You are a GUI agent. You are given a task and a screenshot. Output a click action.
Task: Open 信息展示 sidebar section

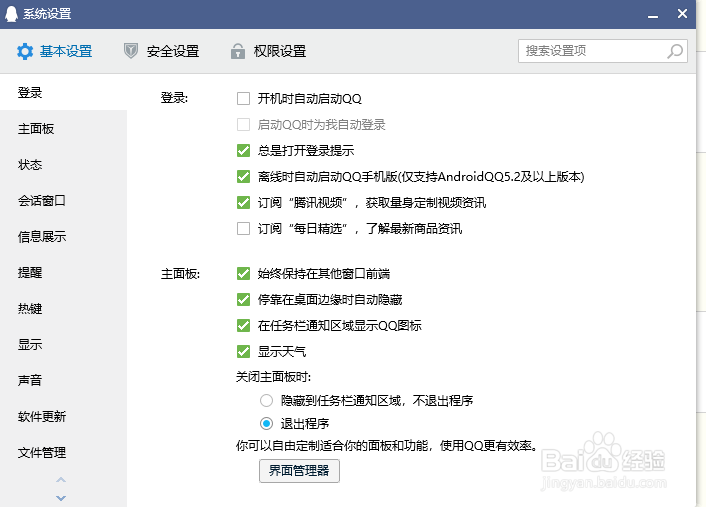(x=63, y=237)
